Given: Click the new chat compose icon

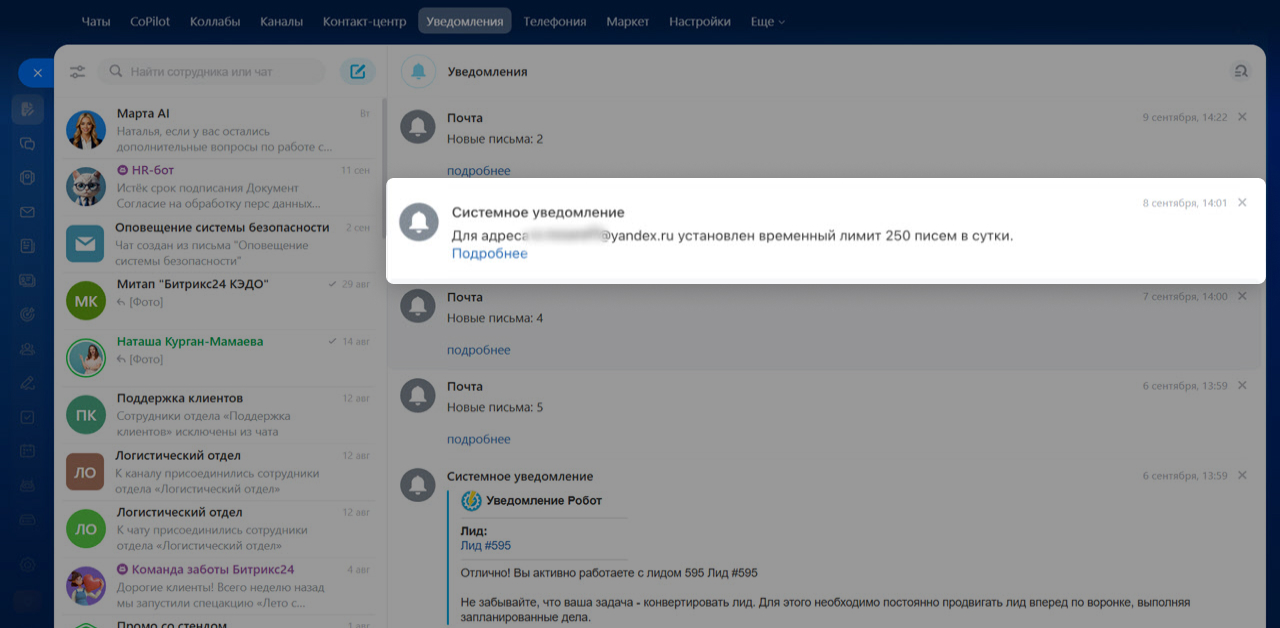Looking at the screenshot, I should [357, 72].
